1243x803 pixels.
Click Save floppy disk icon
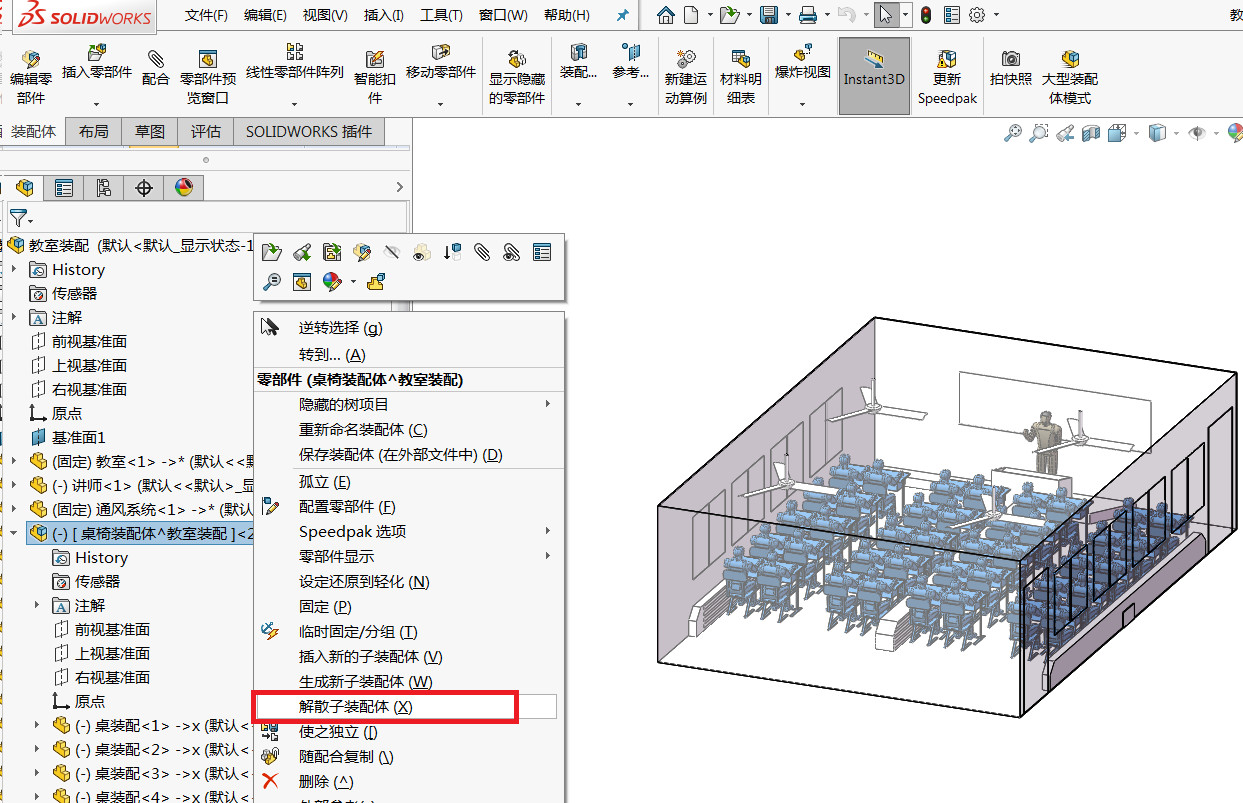(x=769, y=15)
